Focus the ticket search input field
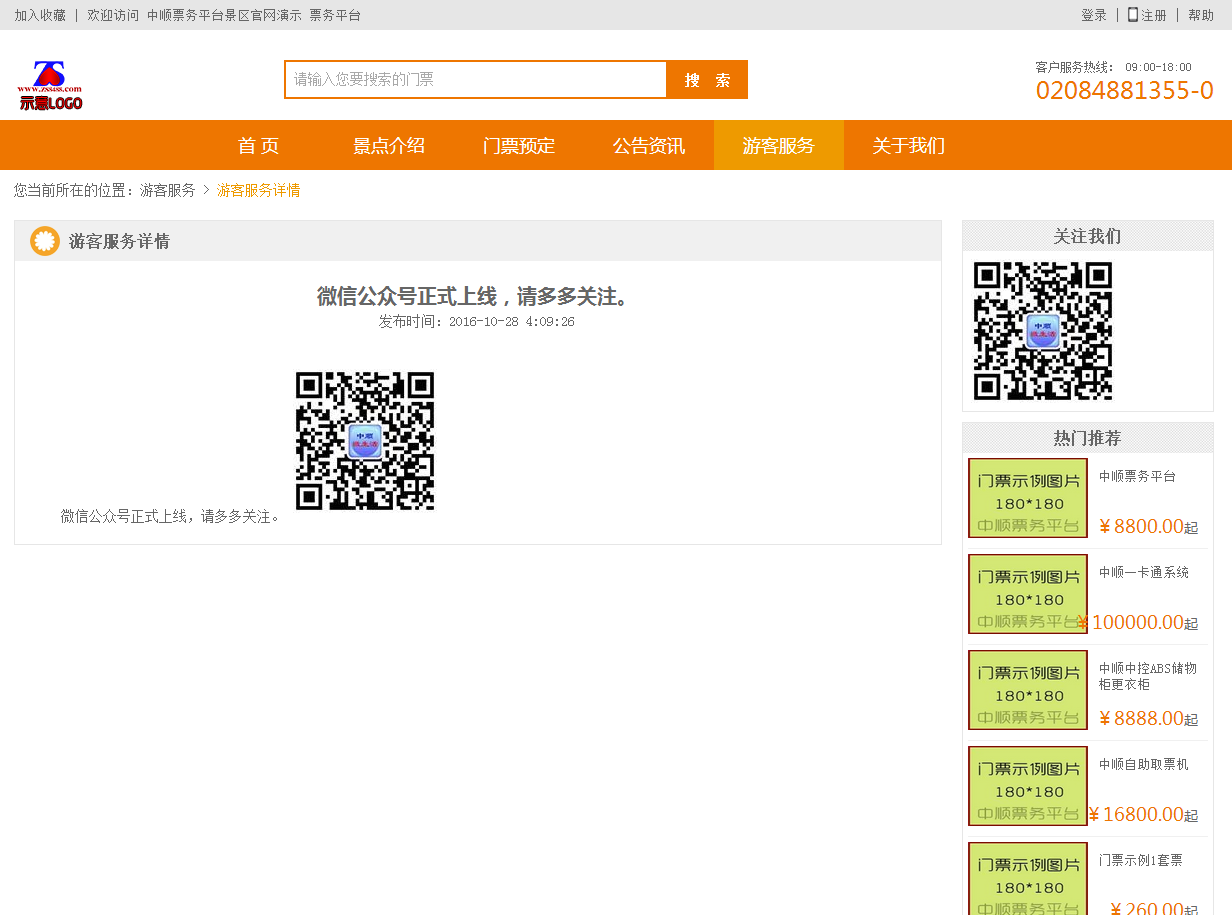This screenshot has height=915, width=1232. click(x=476, y=80)
